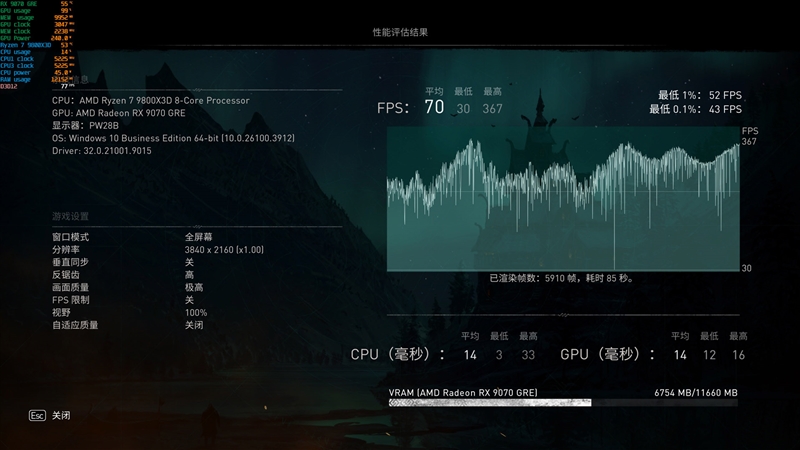Click the FPS line graph
Viewport: 800px width, 450px height.
click(563, 201)
